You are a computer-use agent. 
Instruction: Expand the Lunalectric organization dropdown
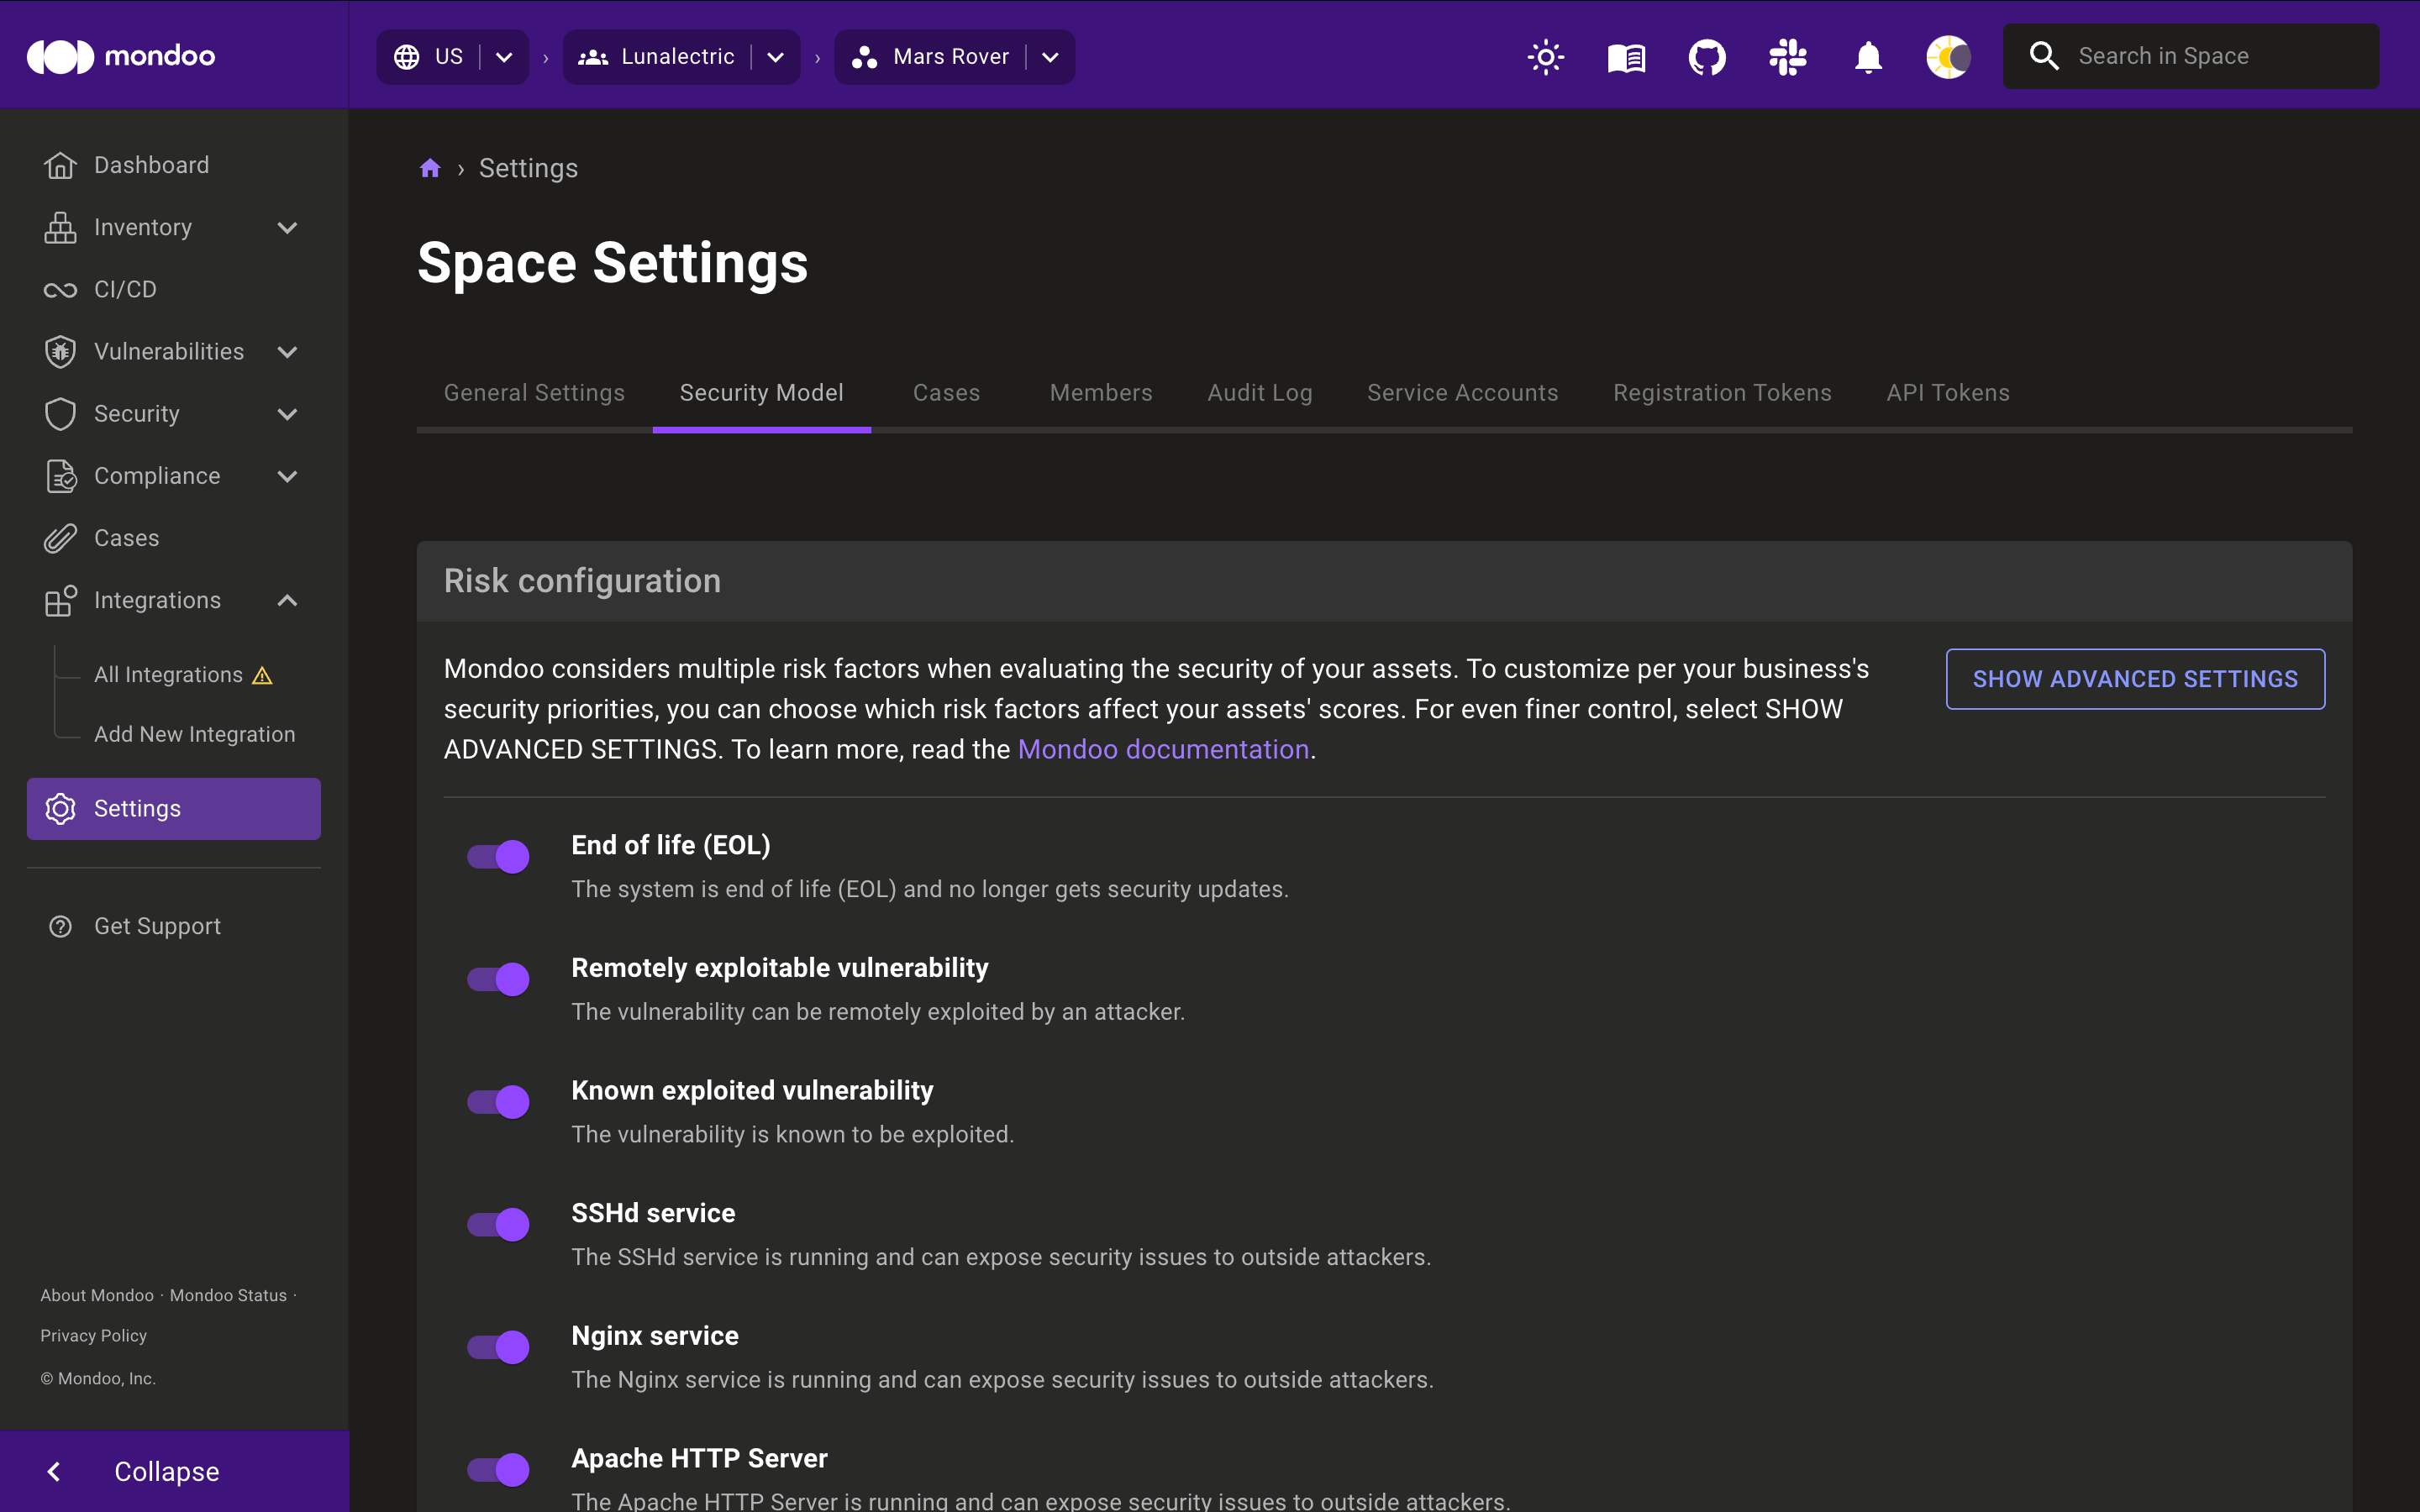tap(777, 55)
